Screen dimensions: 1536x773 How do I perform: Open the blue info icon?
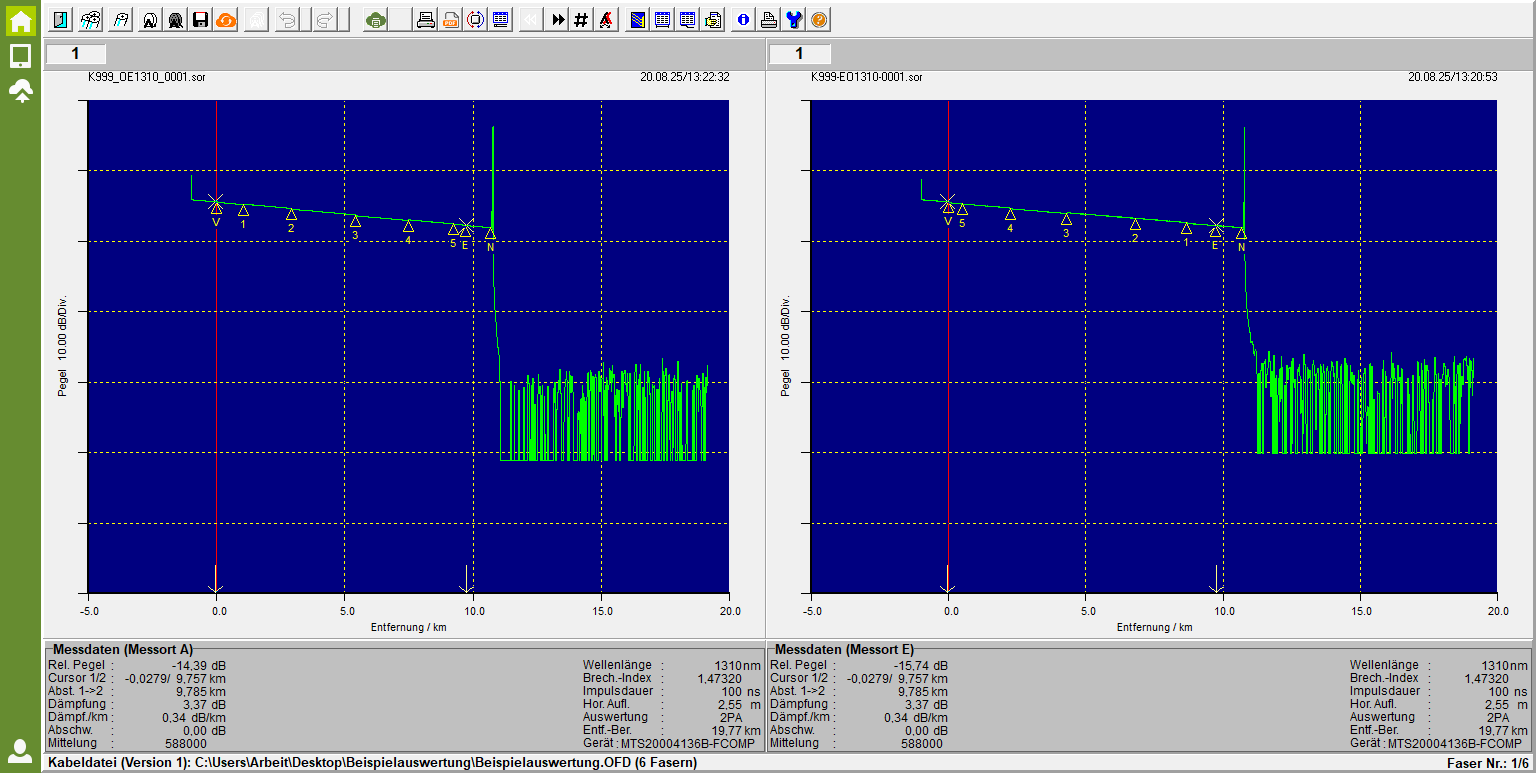click(x=743, y=20)
